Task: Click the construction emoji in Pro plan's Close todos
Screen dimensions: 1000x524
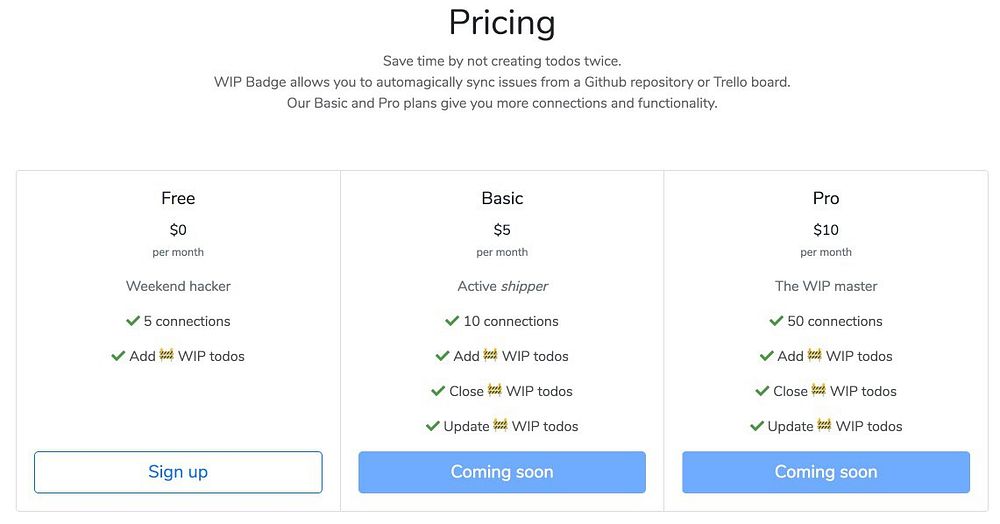Action: click(x=819, y=390)
